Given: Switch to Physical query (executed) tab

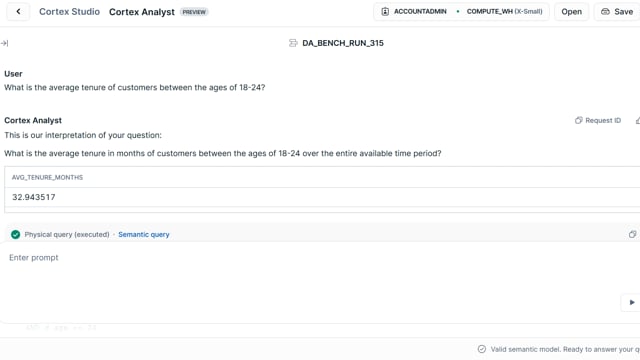Looking at the screenshot, I should point(67,234).
